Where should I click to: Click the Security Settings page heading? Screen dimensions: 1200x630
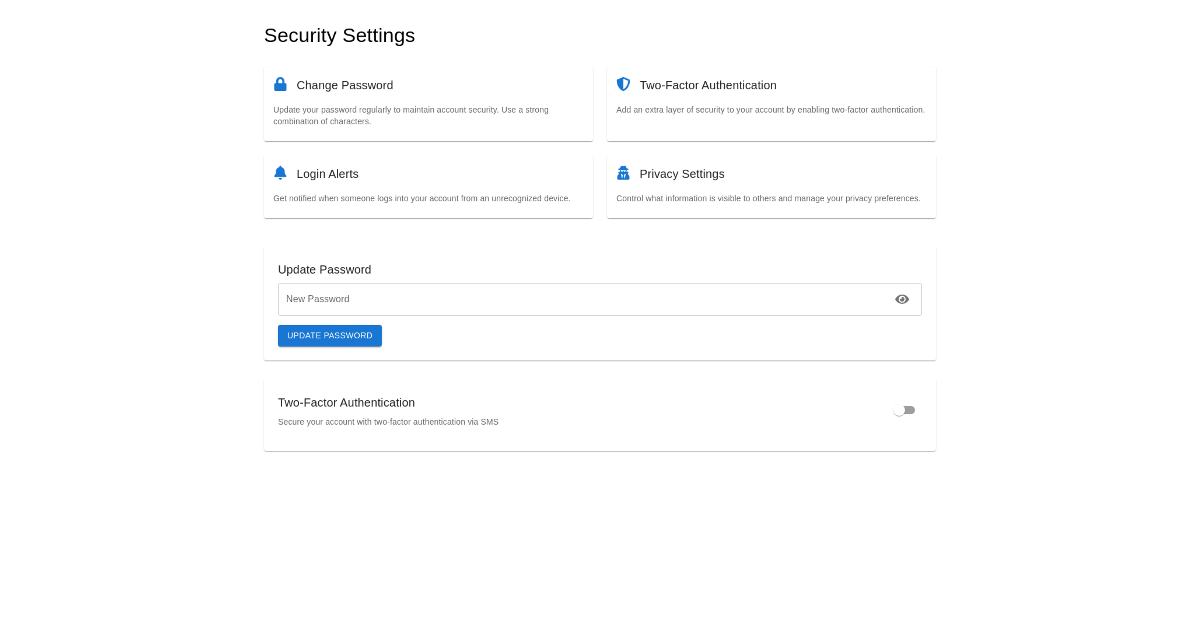click(x=339, y=36)
